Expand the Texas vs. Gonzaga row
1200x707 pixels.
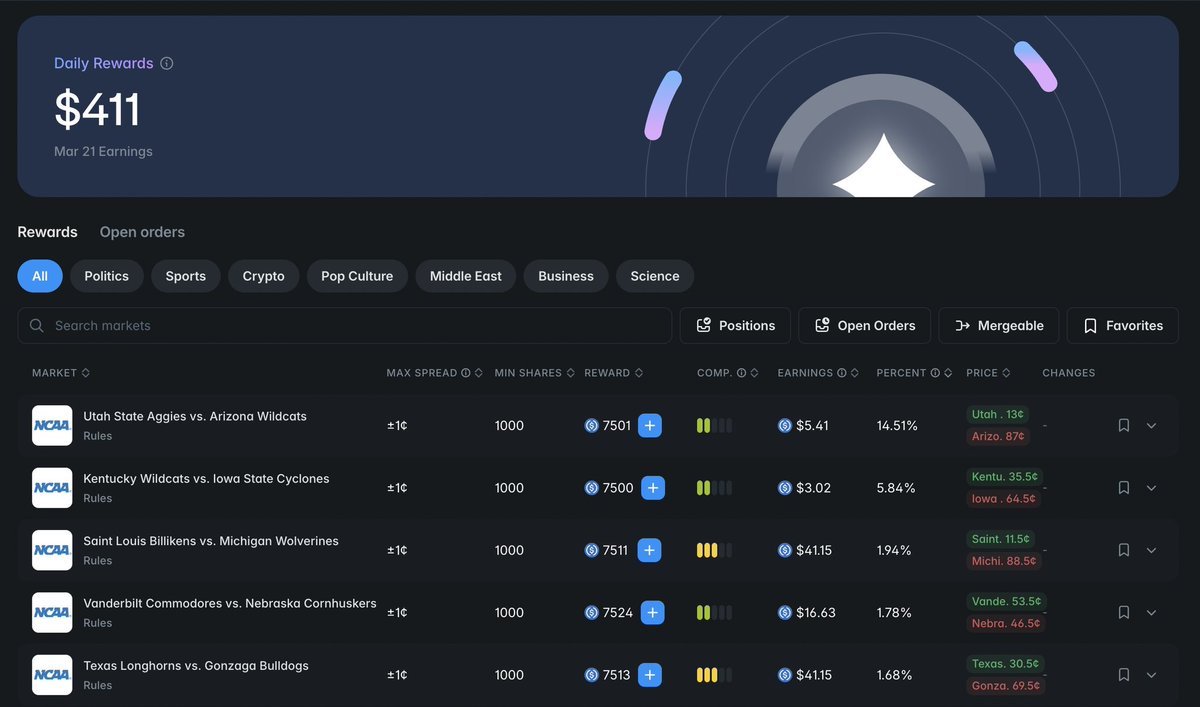(x=1151, y=675)
